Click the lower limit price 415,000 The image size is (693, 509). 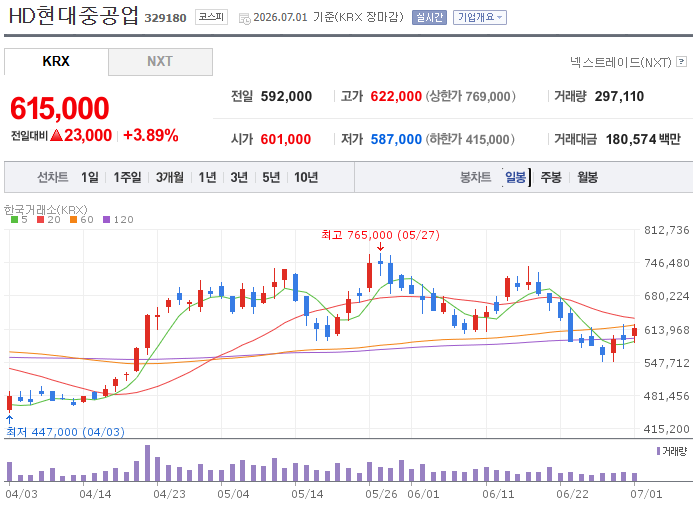pos(488,140)
